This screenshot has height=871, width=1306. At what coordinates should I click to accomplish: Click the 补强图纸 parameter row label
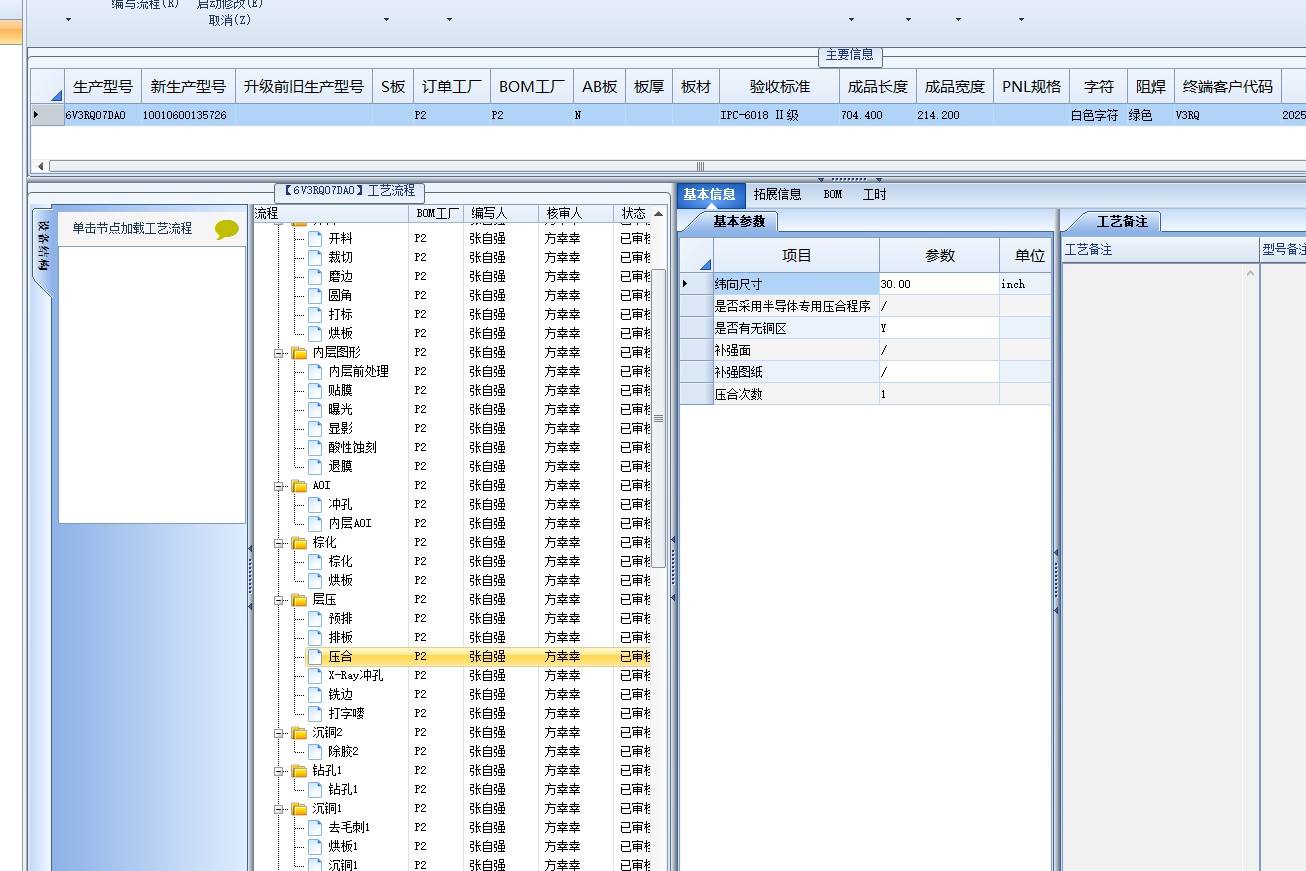point(796,372)
